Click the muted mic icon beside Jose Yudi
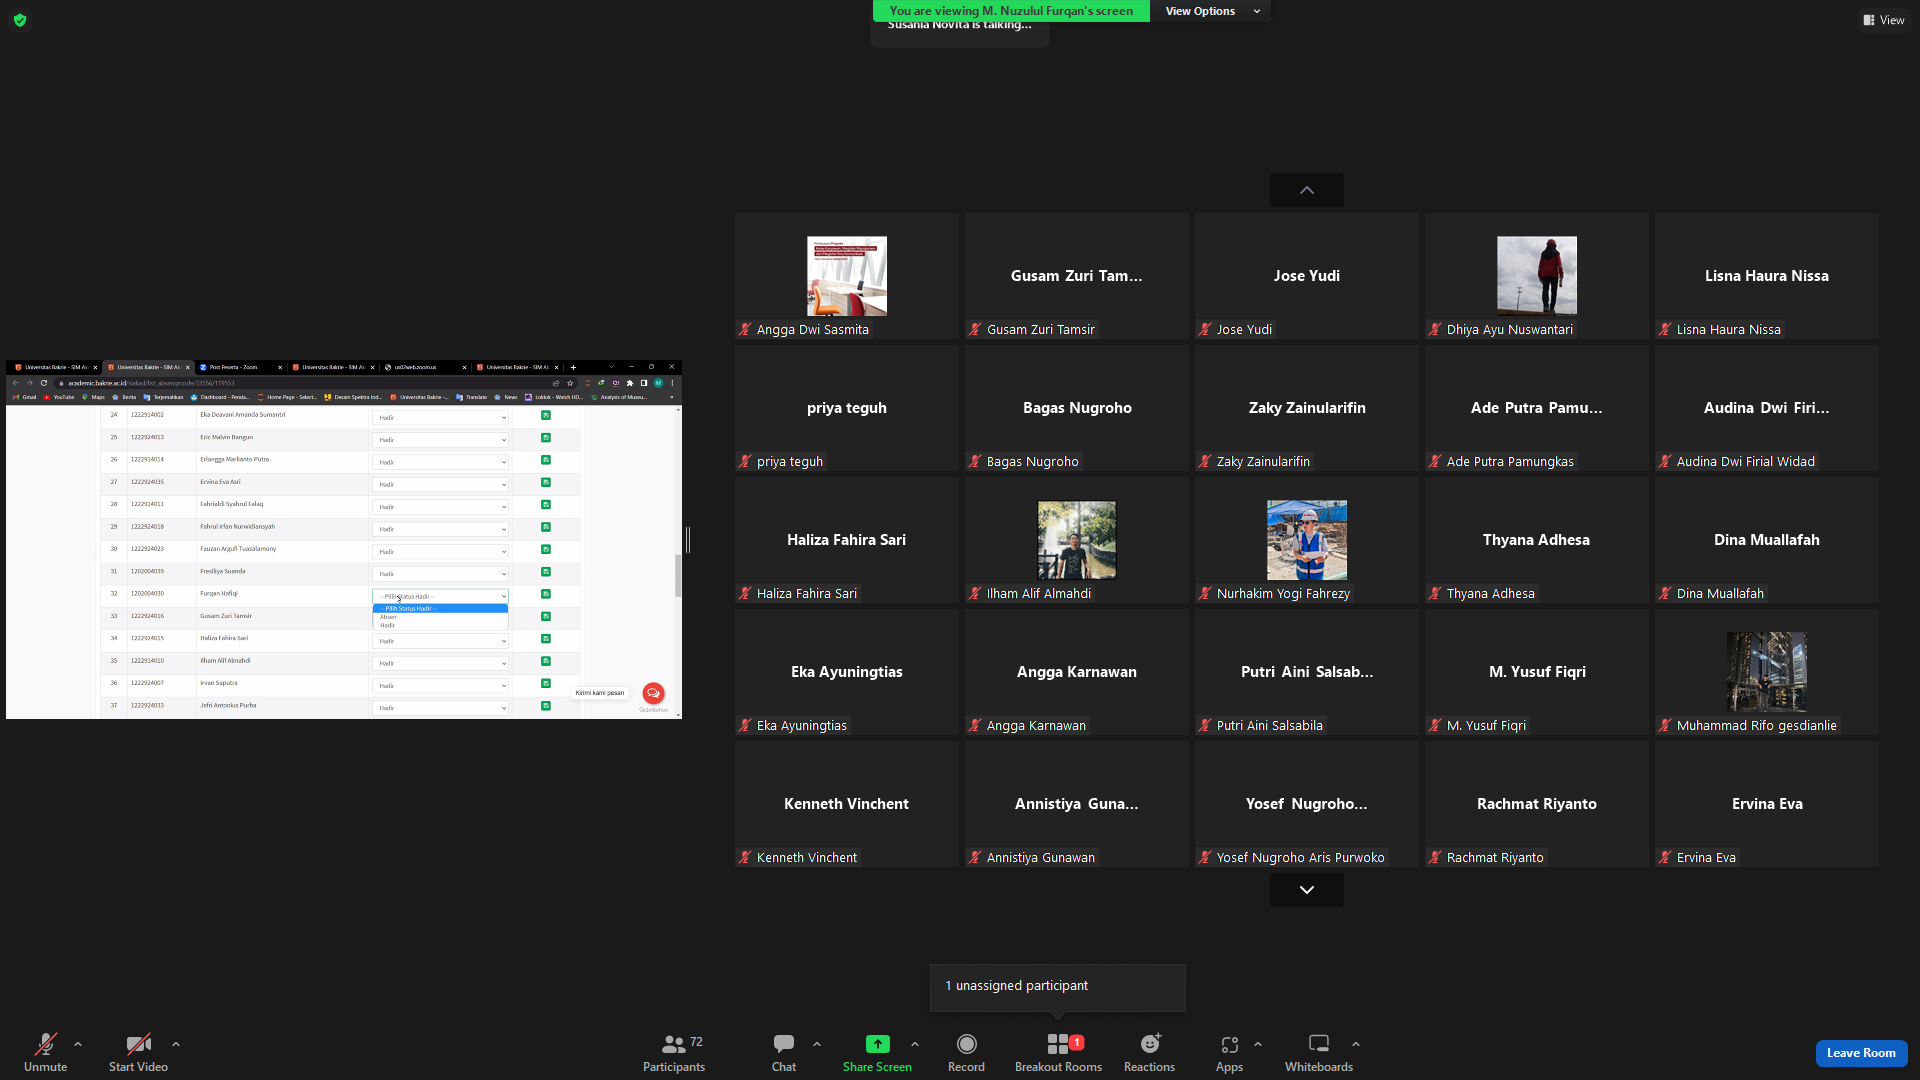Viewport: 1920px width, 1080px height. [x=1205, y=330]
